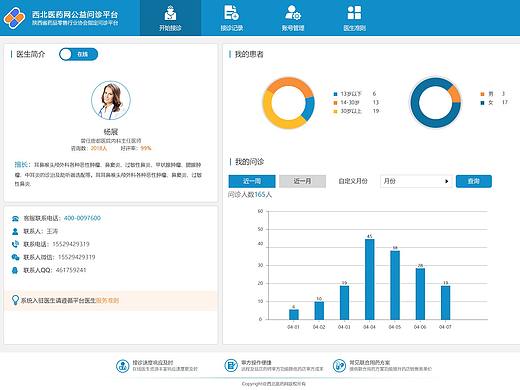The width and height of the screenshot is (520, 390).
Task: Select the 近一月 button
Action: point(302,181)
